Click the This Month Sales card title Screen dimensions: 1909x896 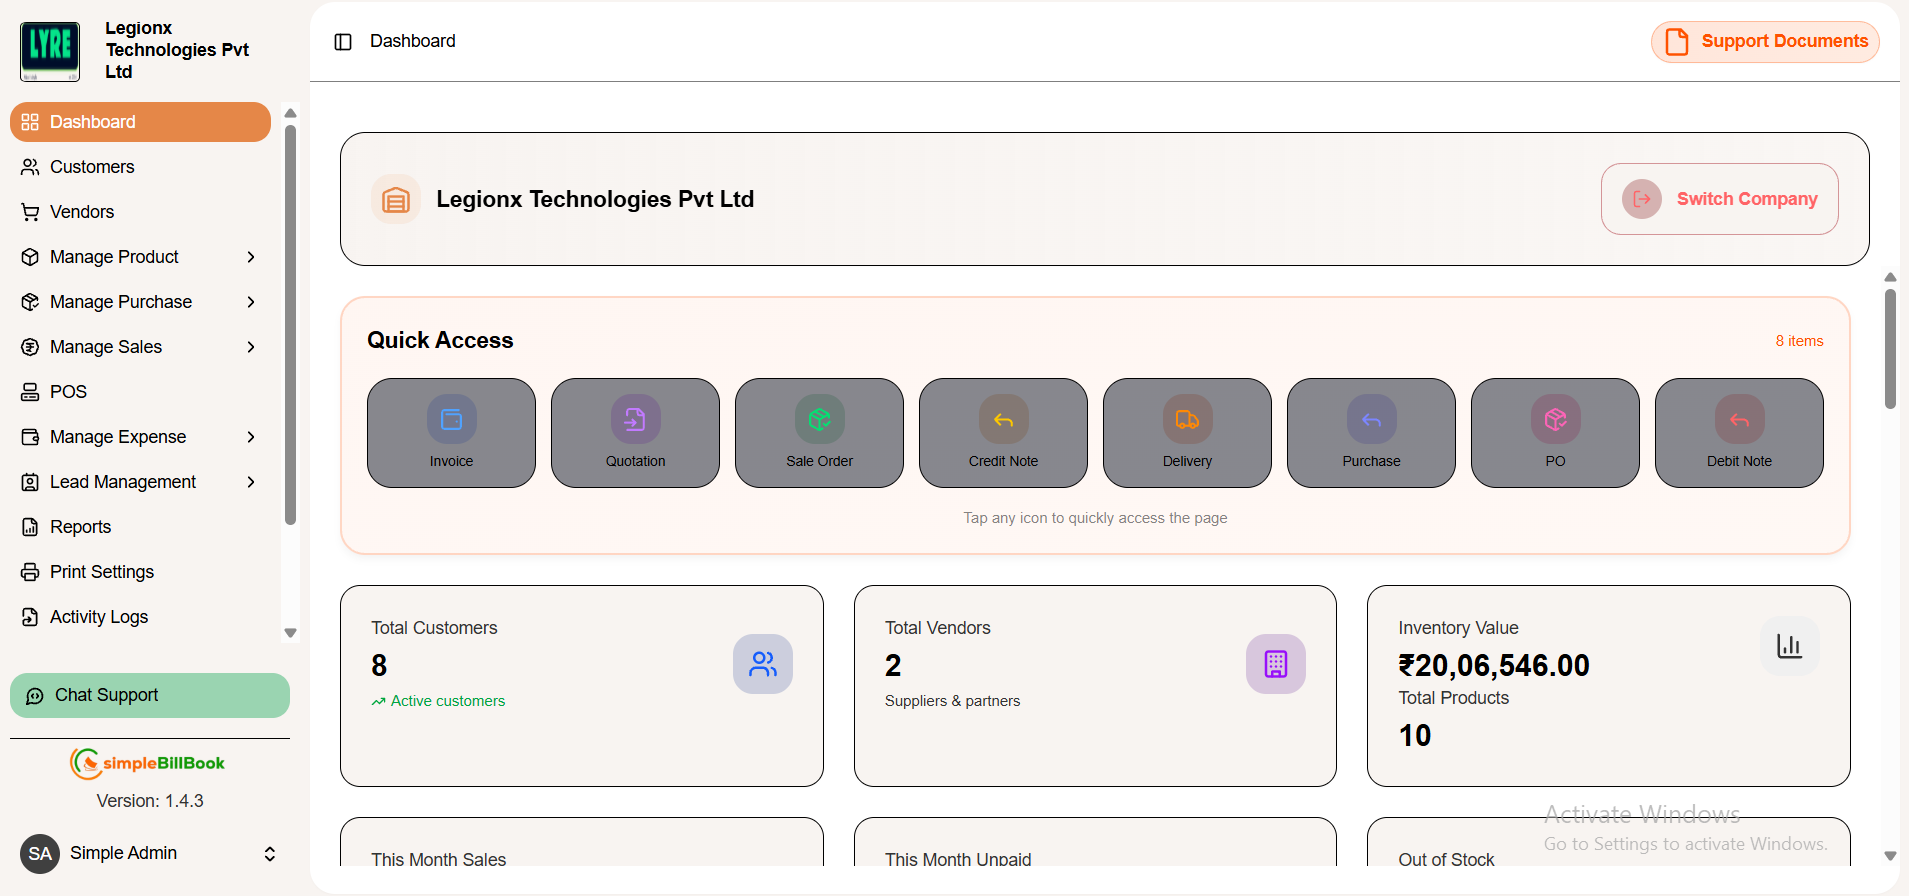point(438,860)
